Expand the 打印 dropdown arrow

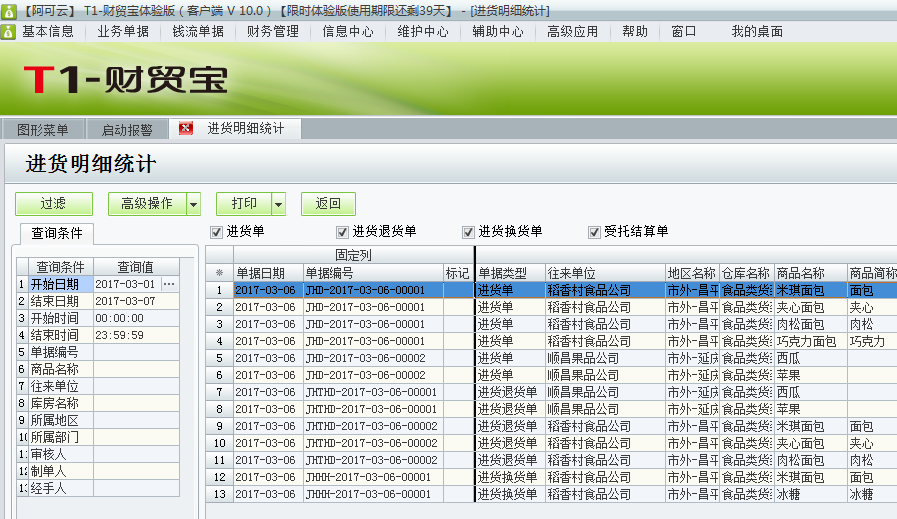pos(279,204)
